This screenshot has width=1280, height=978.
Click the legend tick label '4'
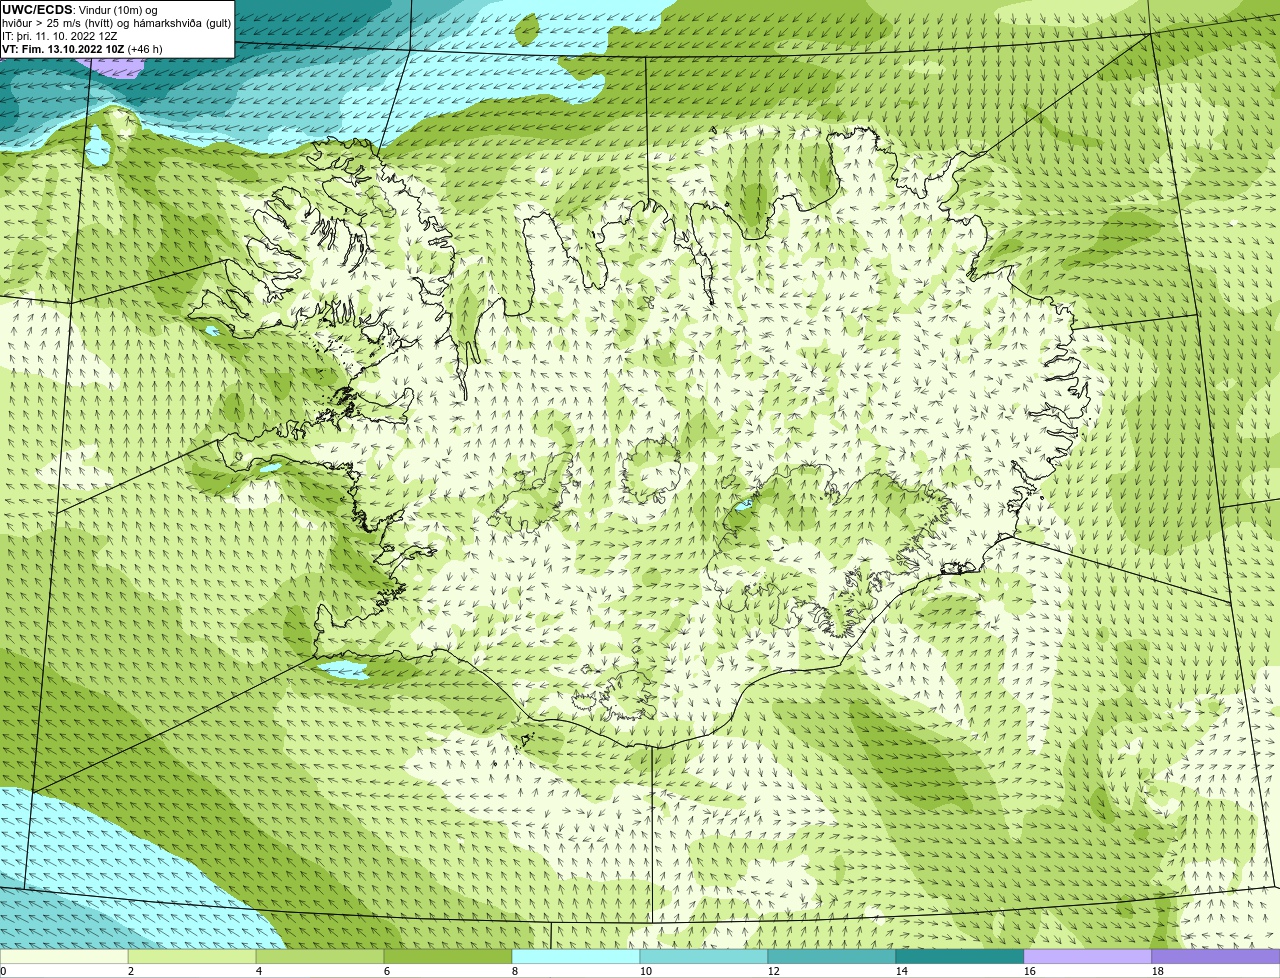click(259, 971)
